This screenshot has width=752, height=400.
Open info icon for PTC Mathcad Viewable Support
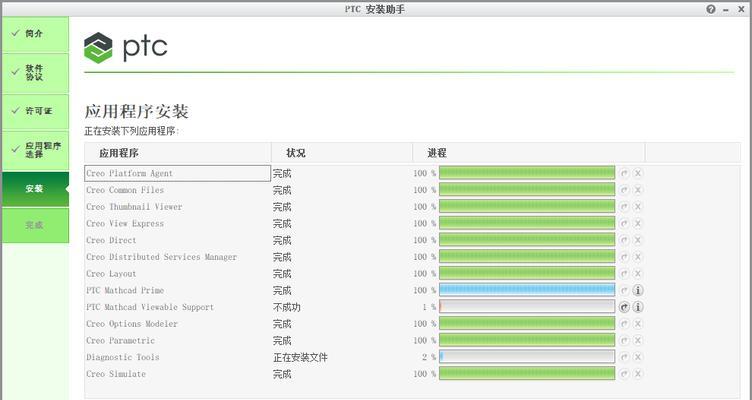tap(638, 307)
